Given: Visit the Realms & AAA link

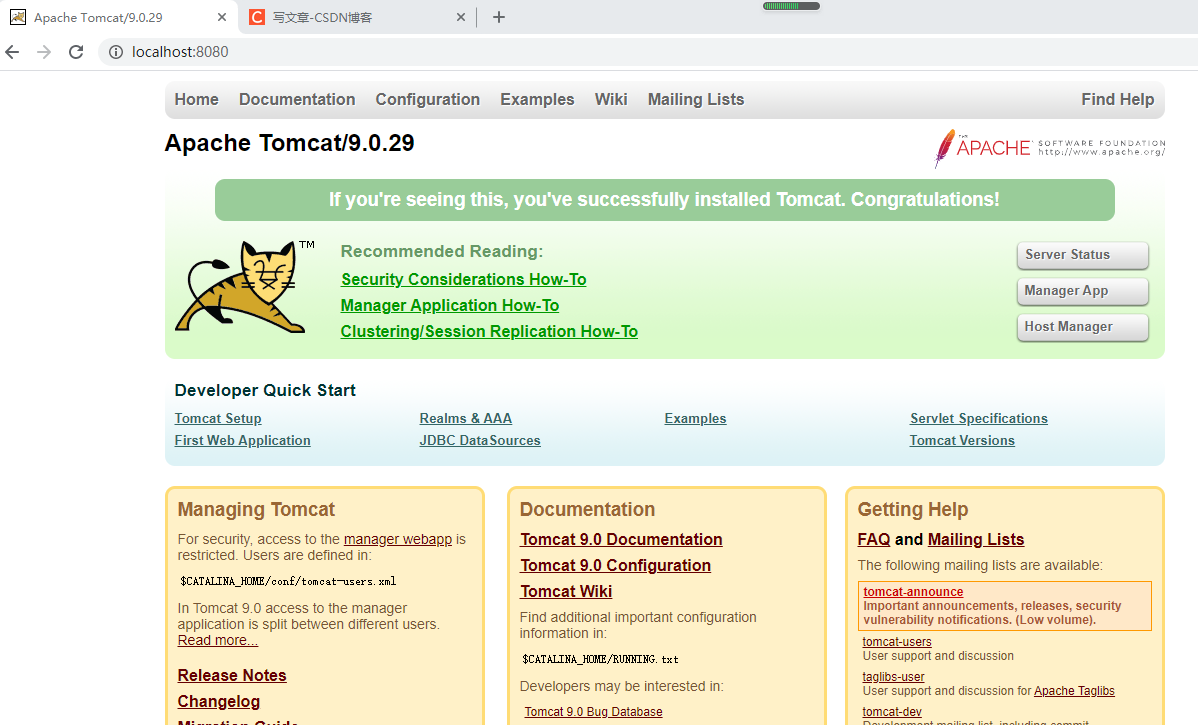Looking at the screenshot, I should pyautogui.click(x=465, y=419).
